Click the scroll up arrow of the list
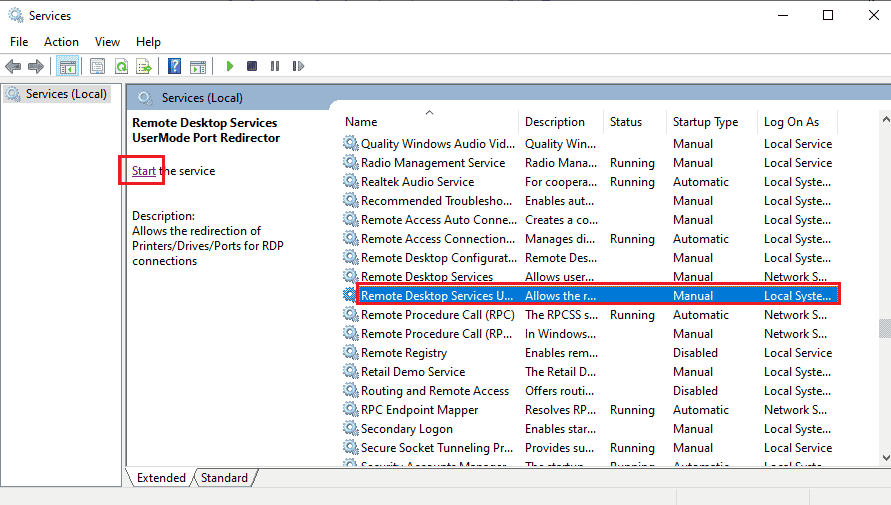Image resolution: width=891 pixels, height=505 pixels. (x=885, y=119)
